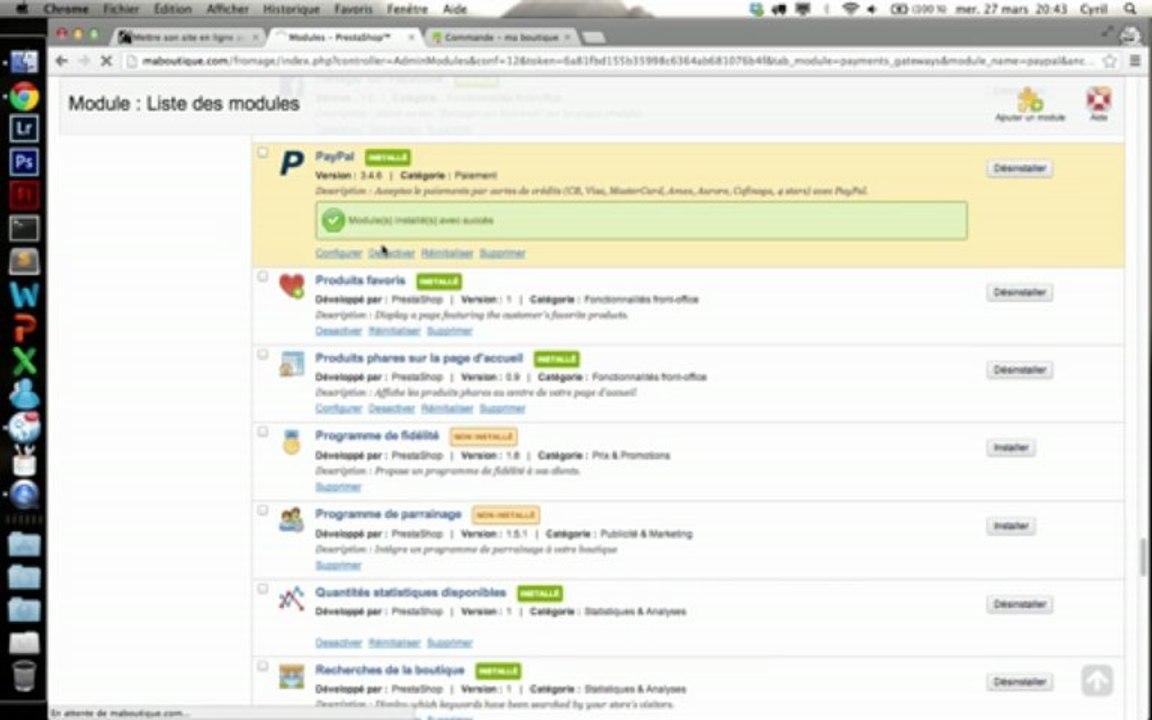Launch PowerPoint from the dock
The width and height of the screenshot is (1152, 720).
(24, 328)
